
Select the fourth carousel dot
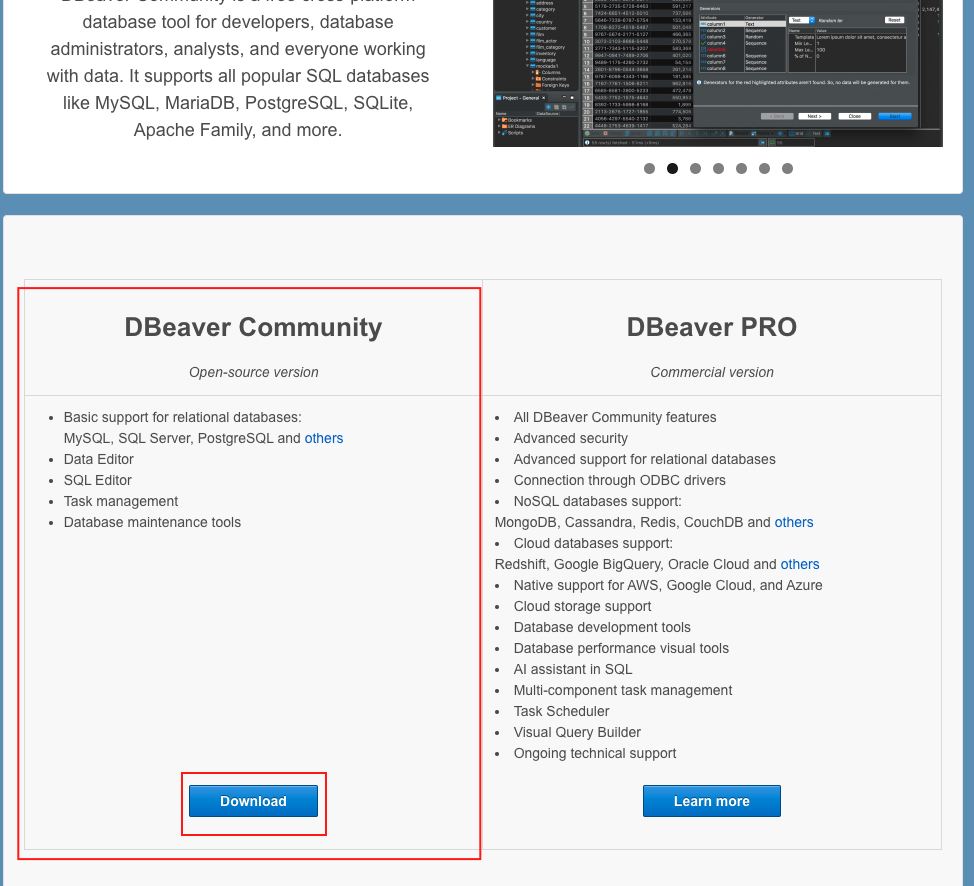(718, 168)
